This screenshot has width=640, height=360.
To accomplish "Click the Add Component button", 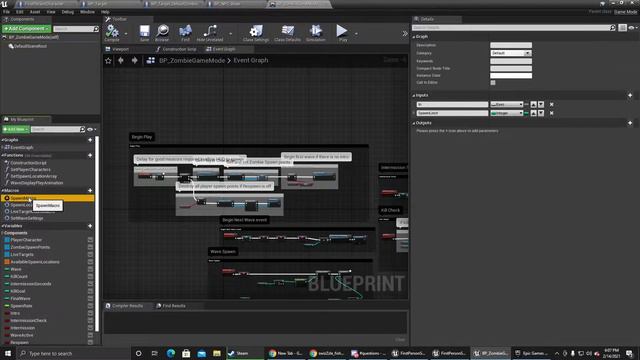I will click(x=26, y=29).
